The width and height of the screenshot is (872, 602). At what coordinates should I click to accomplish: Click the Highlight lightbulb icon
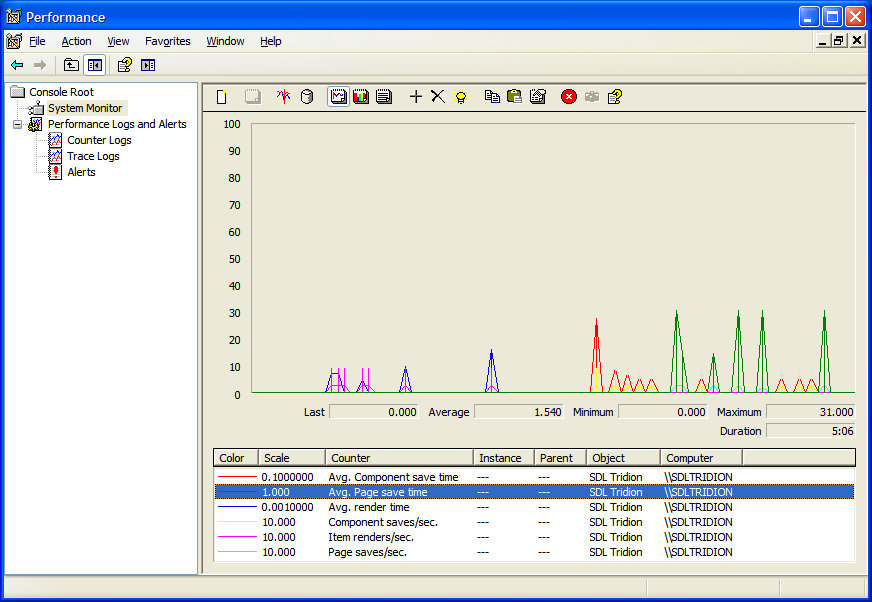tap(461, 97)
